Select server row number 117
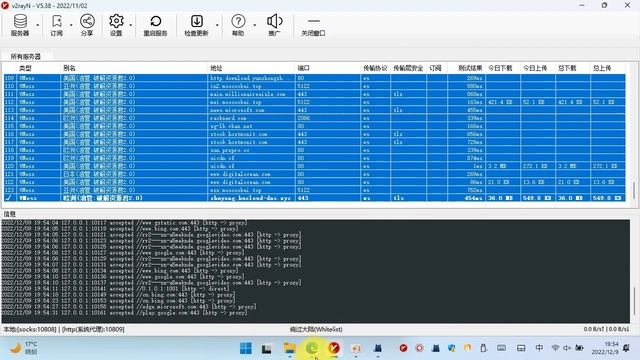 (x=314, y=142)
